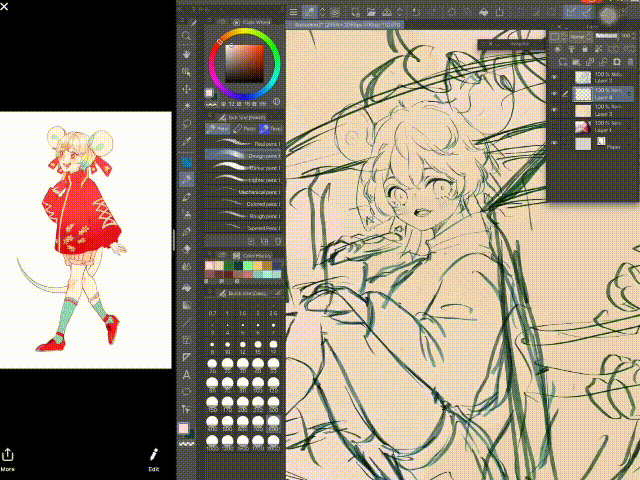The height and width of the screenshot is (480, 640).
Task: Toggle visibility of Layer 3
Action: [x=554, y=110]
